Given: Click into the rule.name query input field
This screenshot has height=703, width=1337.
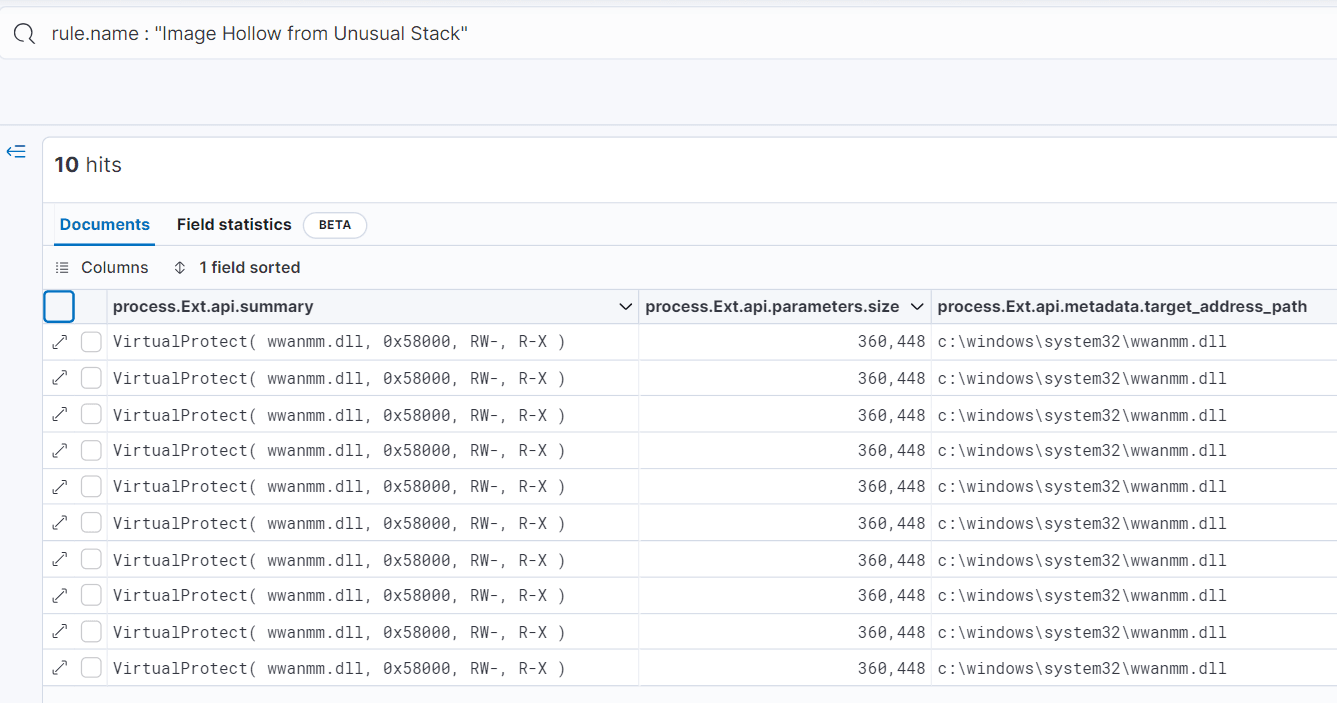Looking at the screenshot, I should pyautogui.click(x=600, y=34).
